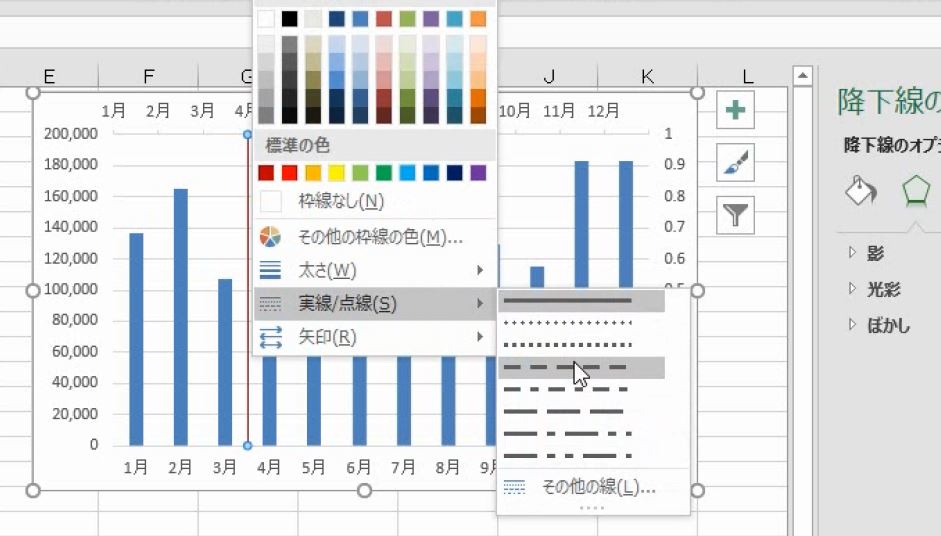Open その他の線 options
This screenshot has width=941, height=536.
point(594,486)
